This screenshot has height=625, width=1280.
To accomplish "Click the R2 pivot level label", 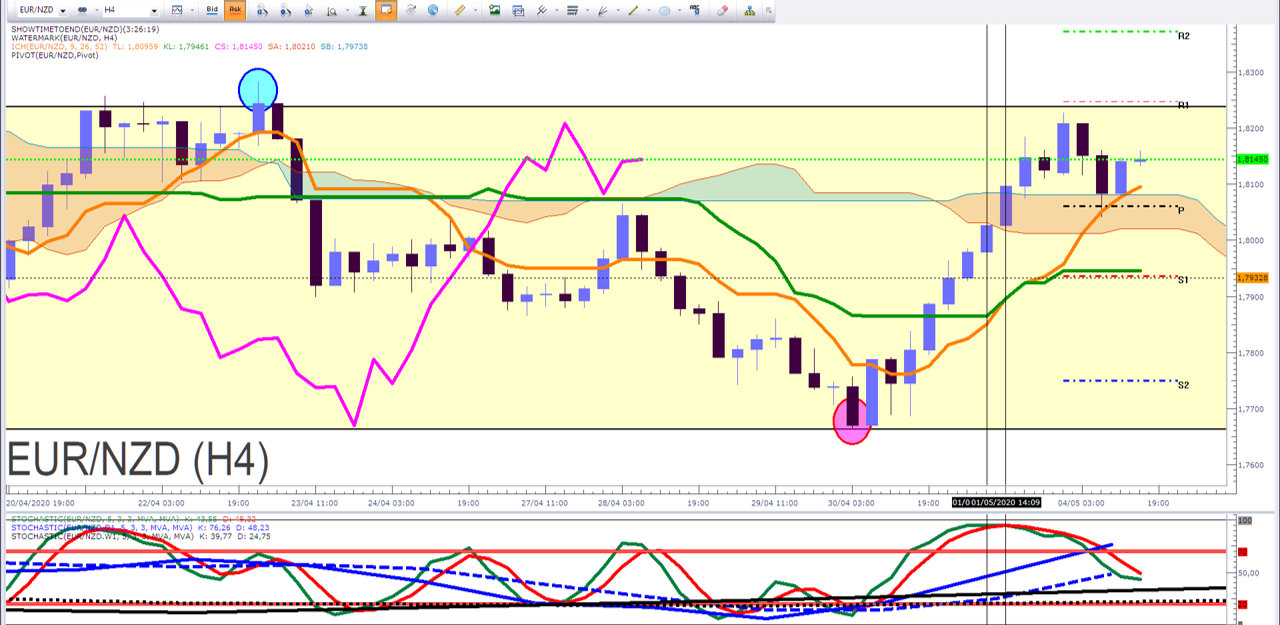I will 1184,36.
